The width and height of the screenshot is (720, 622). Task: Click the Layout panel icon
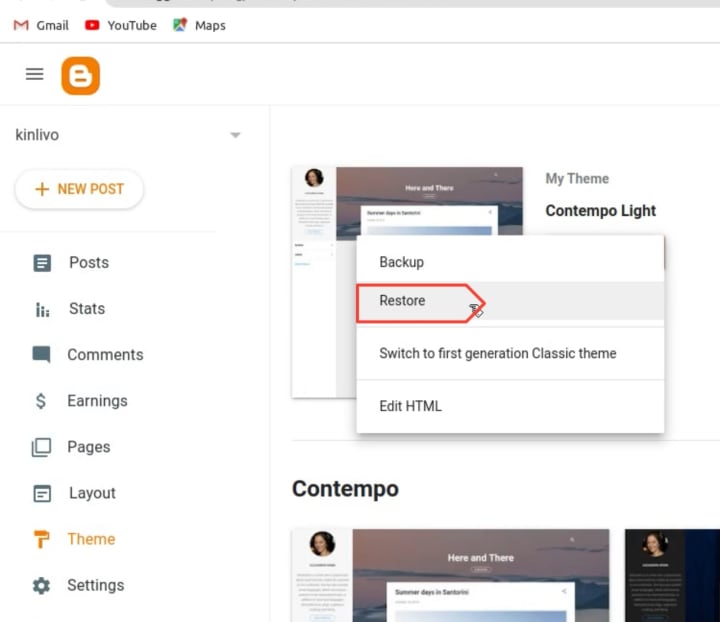(42, 493)
